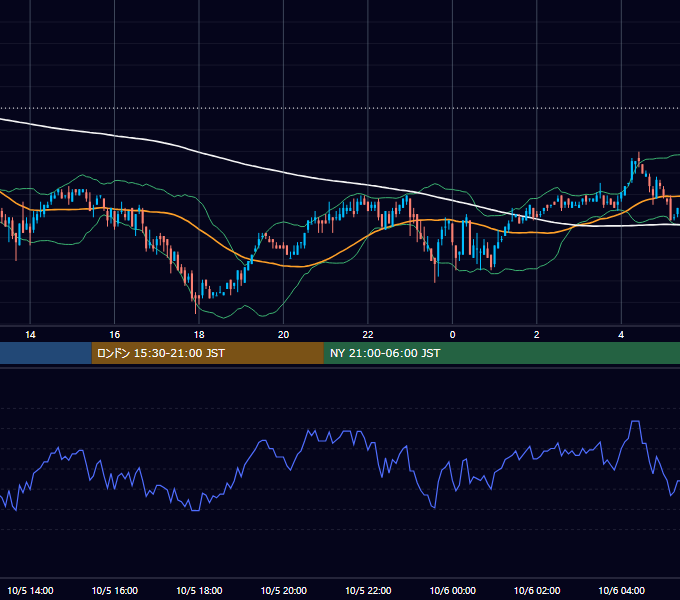Image resolution: width=680 pixels, height=600 pixels.
Task: Click the hour label 18 on the axis
Action: point(199,335)
